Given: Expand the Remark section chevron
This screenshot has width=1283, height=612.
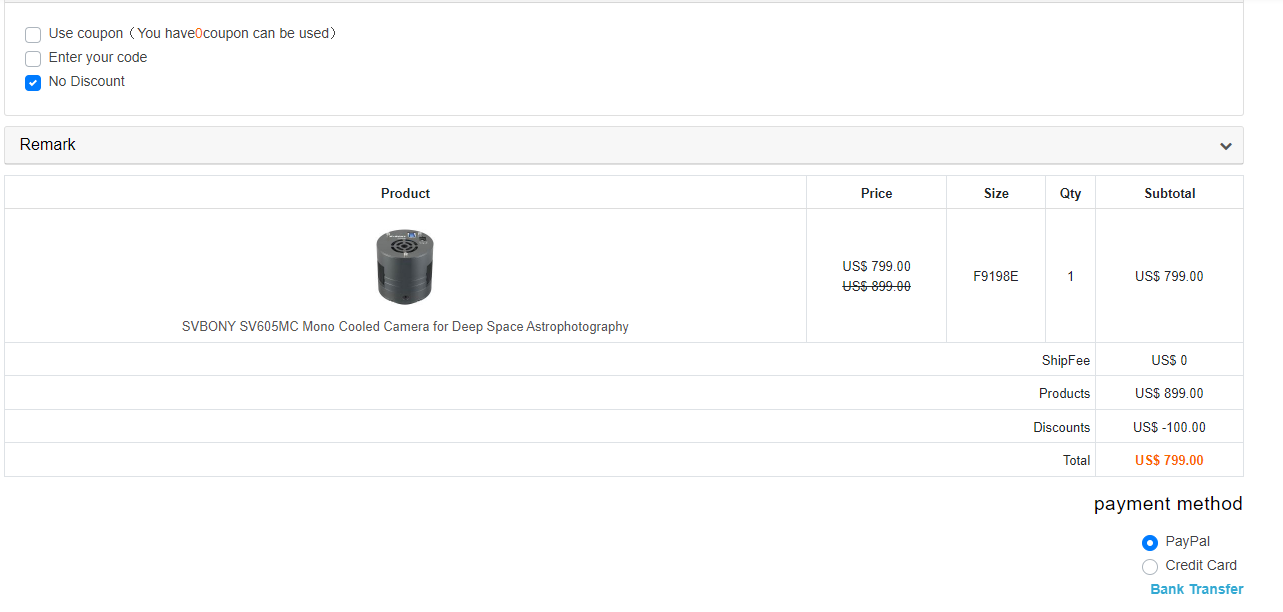Looking at the screenshot, I should pyautogui.click(x=1225, y=146).
